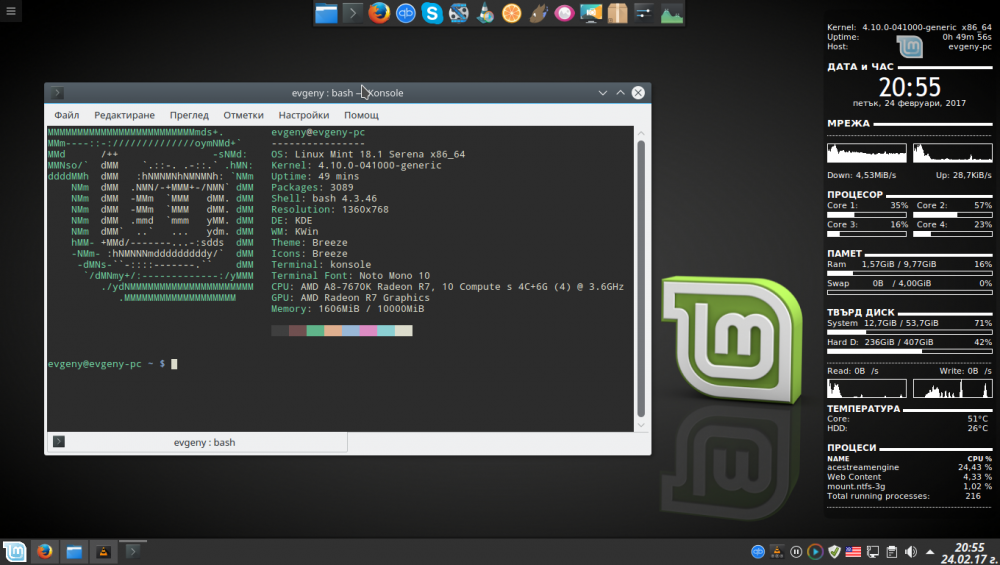The width and height of the screenshot is (1000, 565).
Task: Click the brown animal icon in the top dock
Action: click(x=538, y=13)
